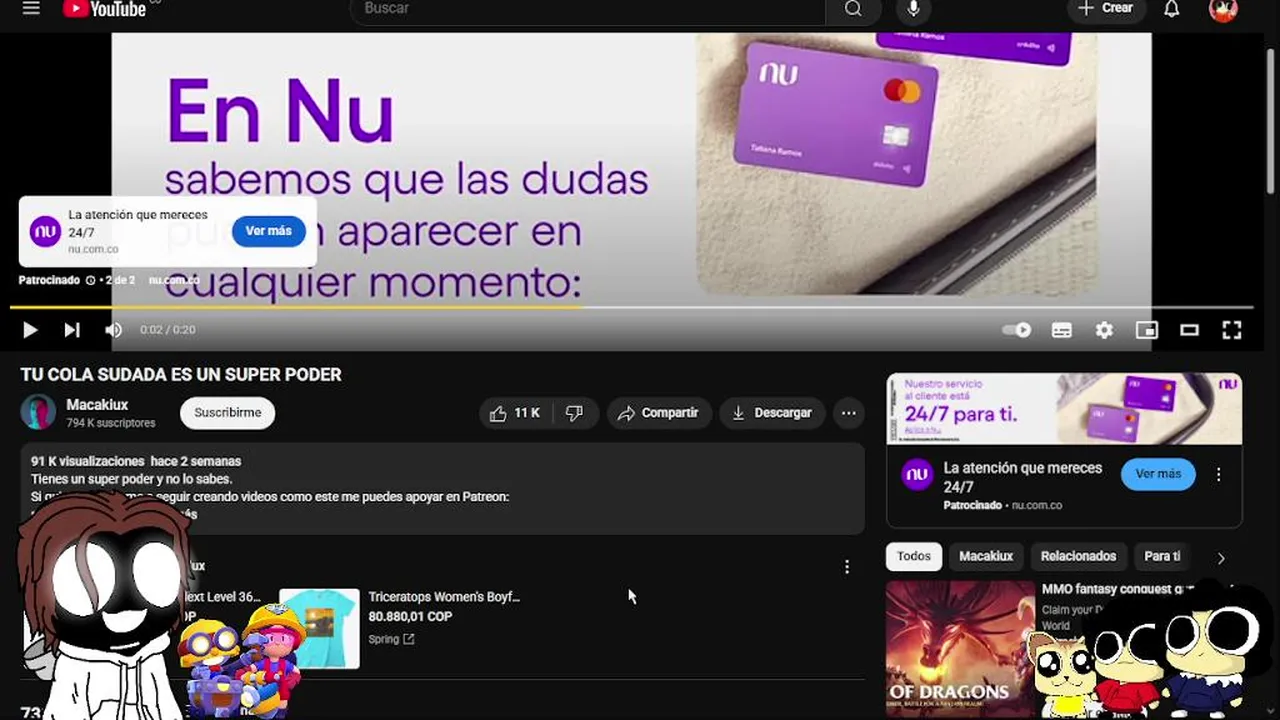Open the ad info icon next to Patrocinado
The image size is (1280, 720).
pos(90,280)
